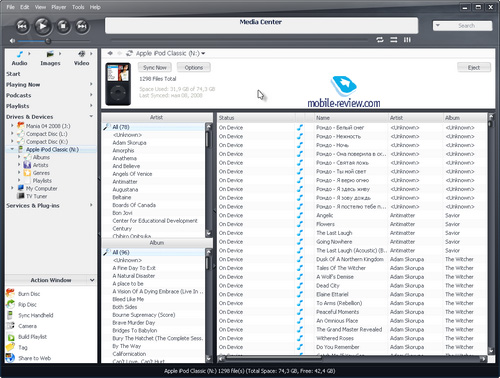
Task: Click the Build Playlist icon
Action: (x=11, y=337)
